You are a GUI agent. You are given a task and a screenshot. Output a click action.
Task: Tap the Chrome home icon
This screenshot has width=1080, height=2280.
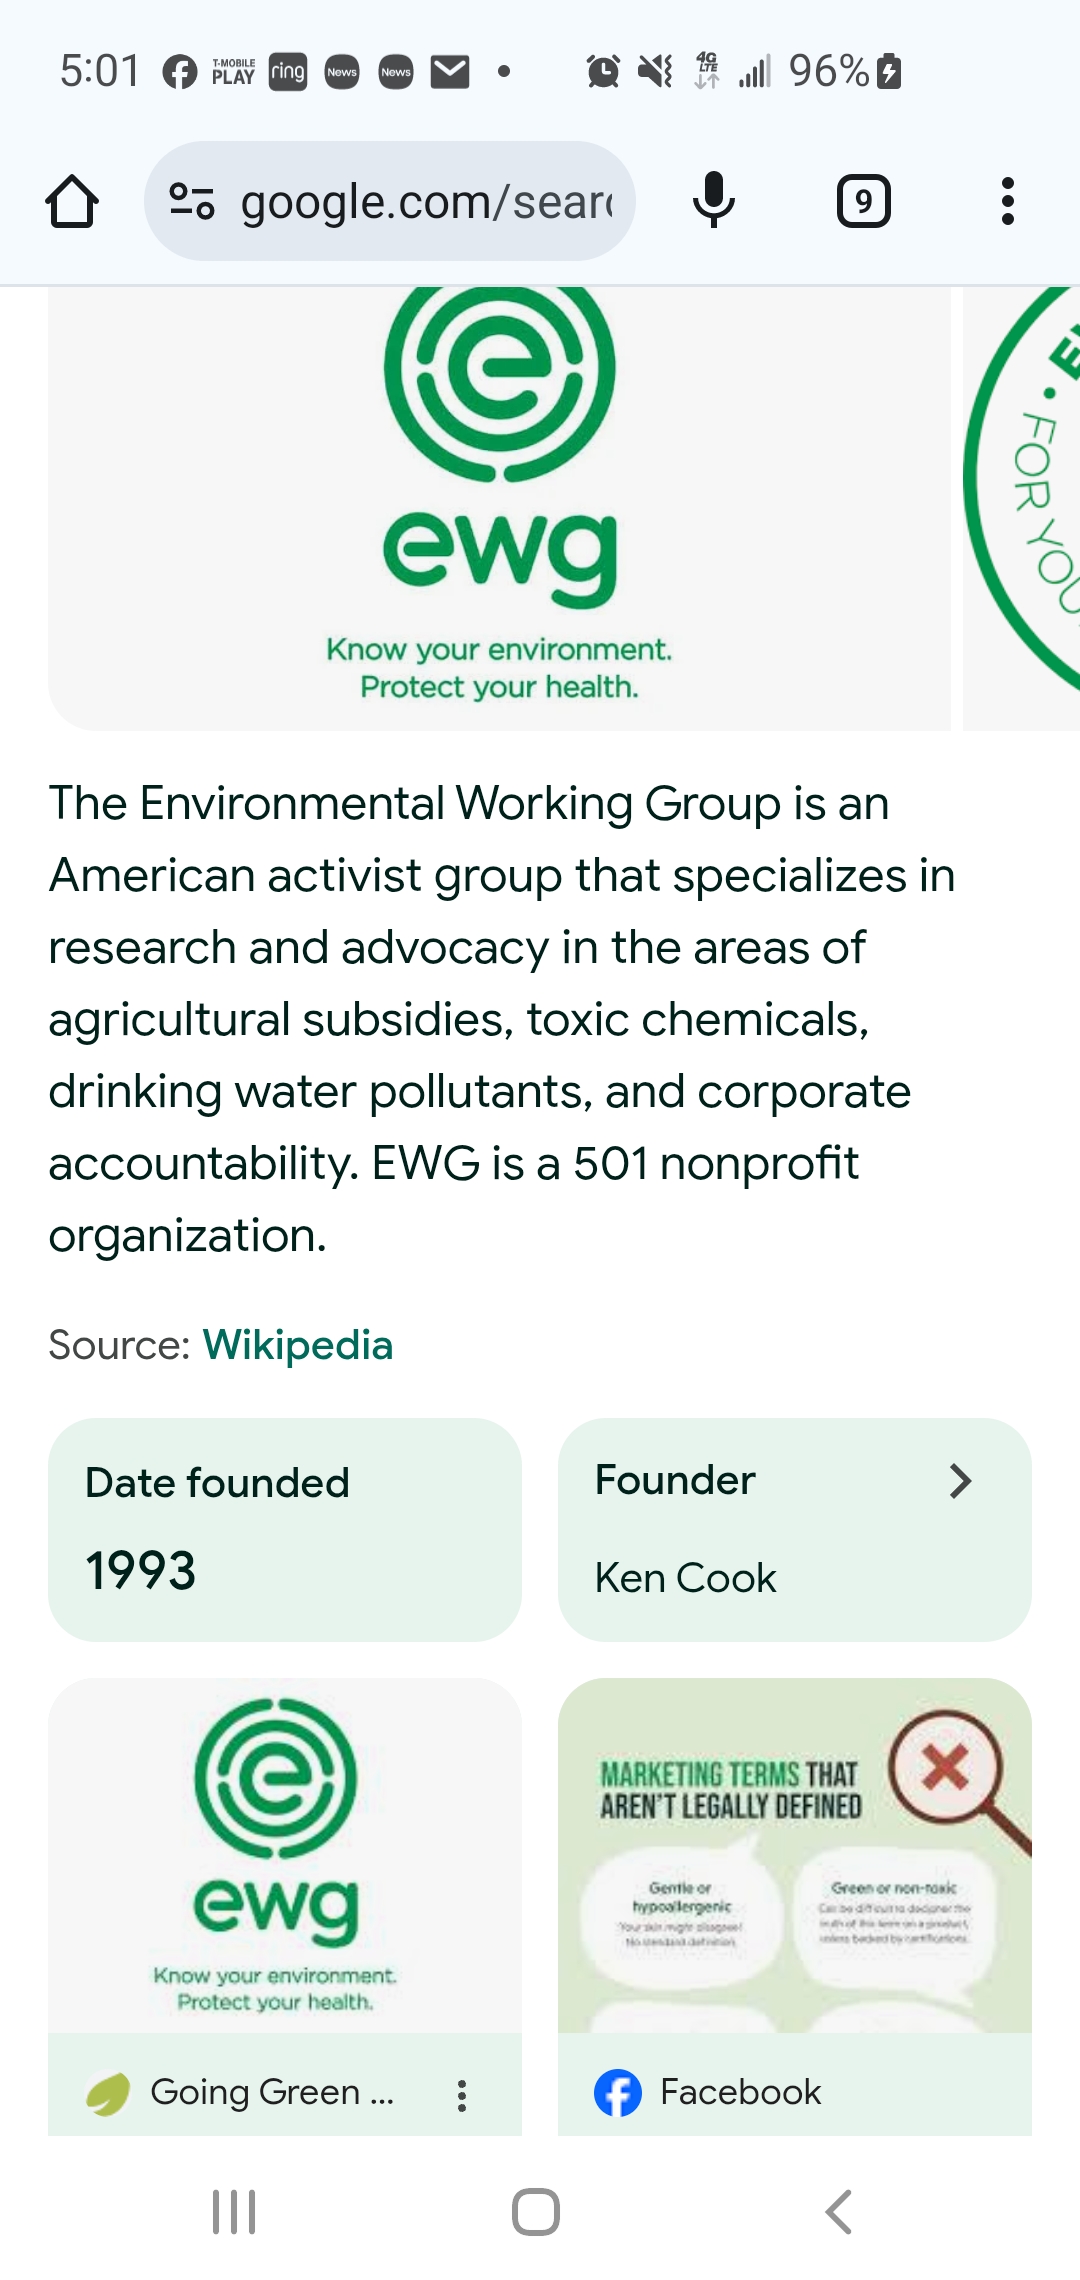pos(72,202)
